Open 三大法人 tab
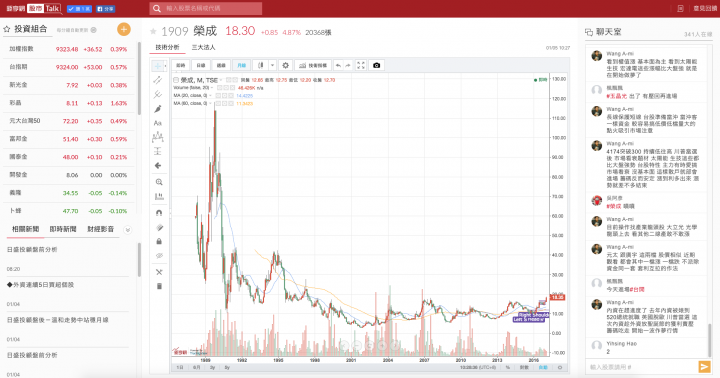Screen dimensions: 720x378 (x=203, y=47)
